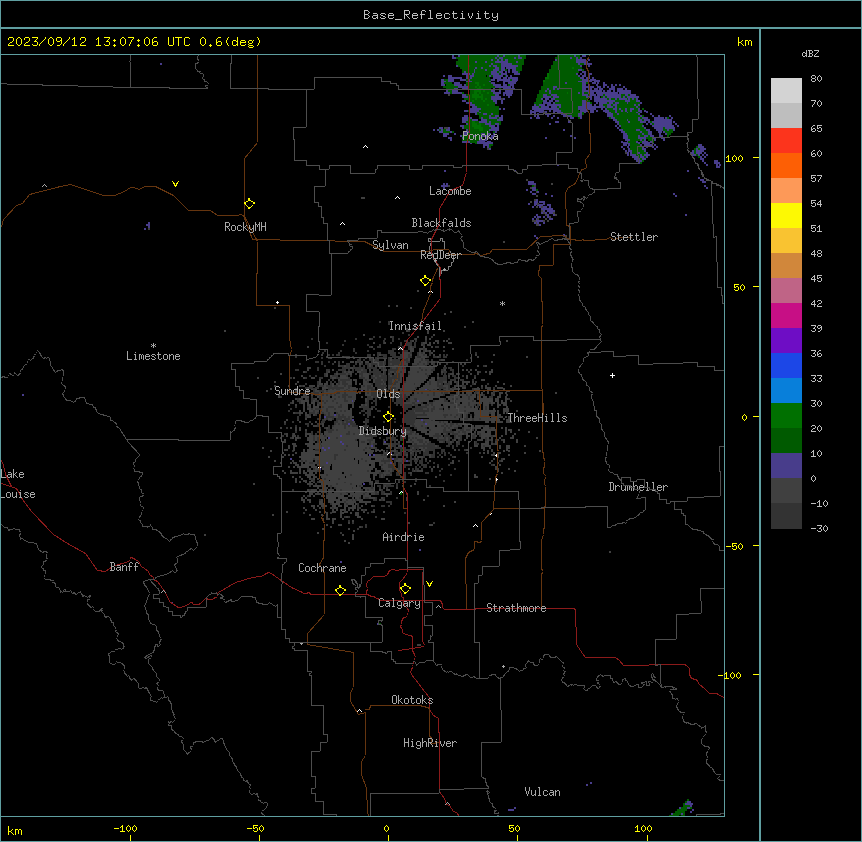Click the Sylvan label
Image resolution: width=862 pixels, height=842 pixels.
[x=390, y=245]
